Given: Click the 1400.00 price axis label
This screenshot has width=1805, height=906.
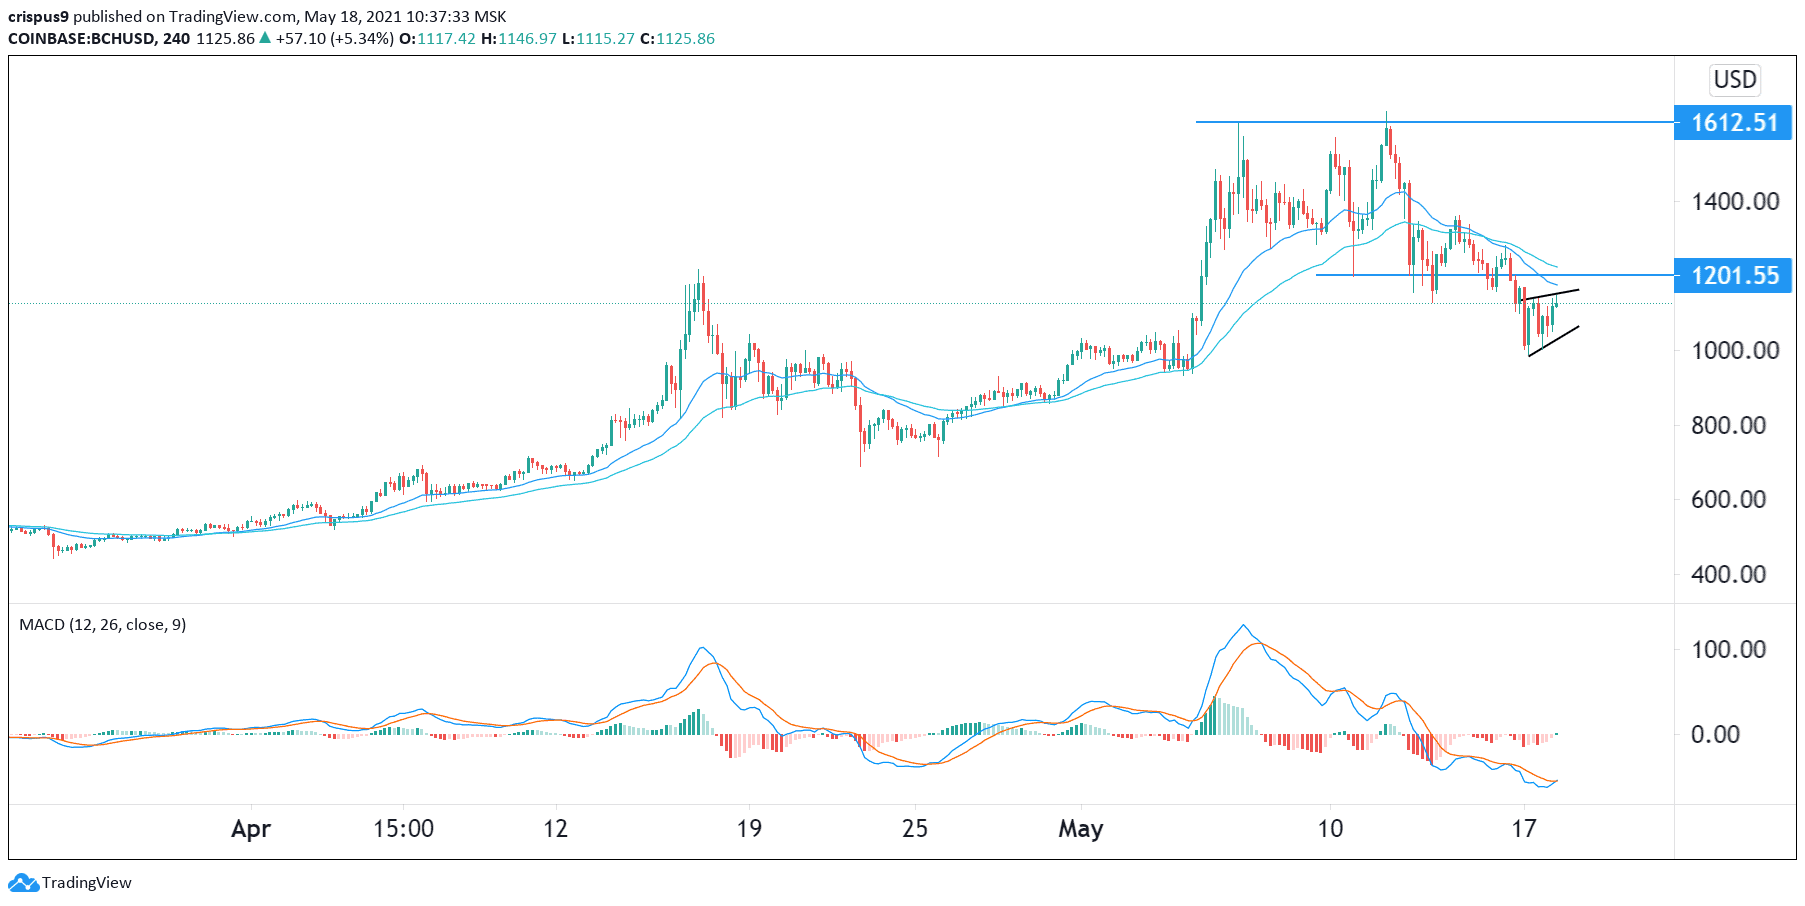Looking at the screenshot, I should click(x=1735, y=201).
